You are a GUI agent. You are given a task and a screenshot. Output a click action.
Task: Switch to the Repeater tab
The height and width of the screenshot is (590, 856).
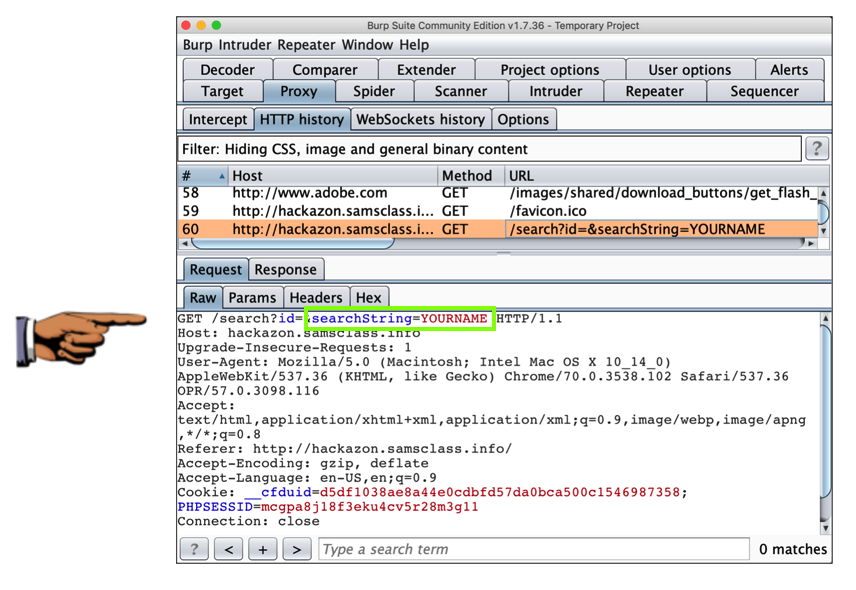[x=654, y=91]
